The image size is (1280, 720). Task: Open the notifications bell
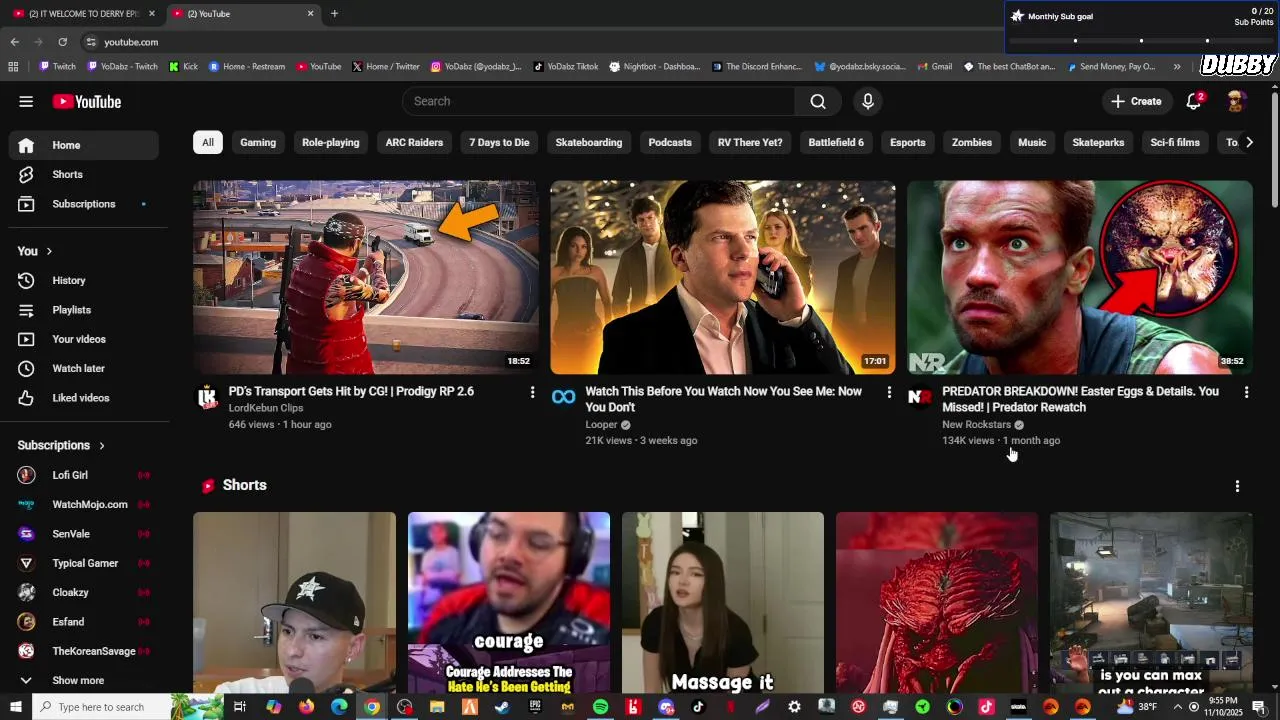point(1194,101)
